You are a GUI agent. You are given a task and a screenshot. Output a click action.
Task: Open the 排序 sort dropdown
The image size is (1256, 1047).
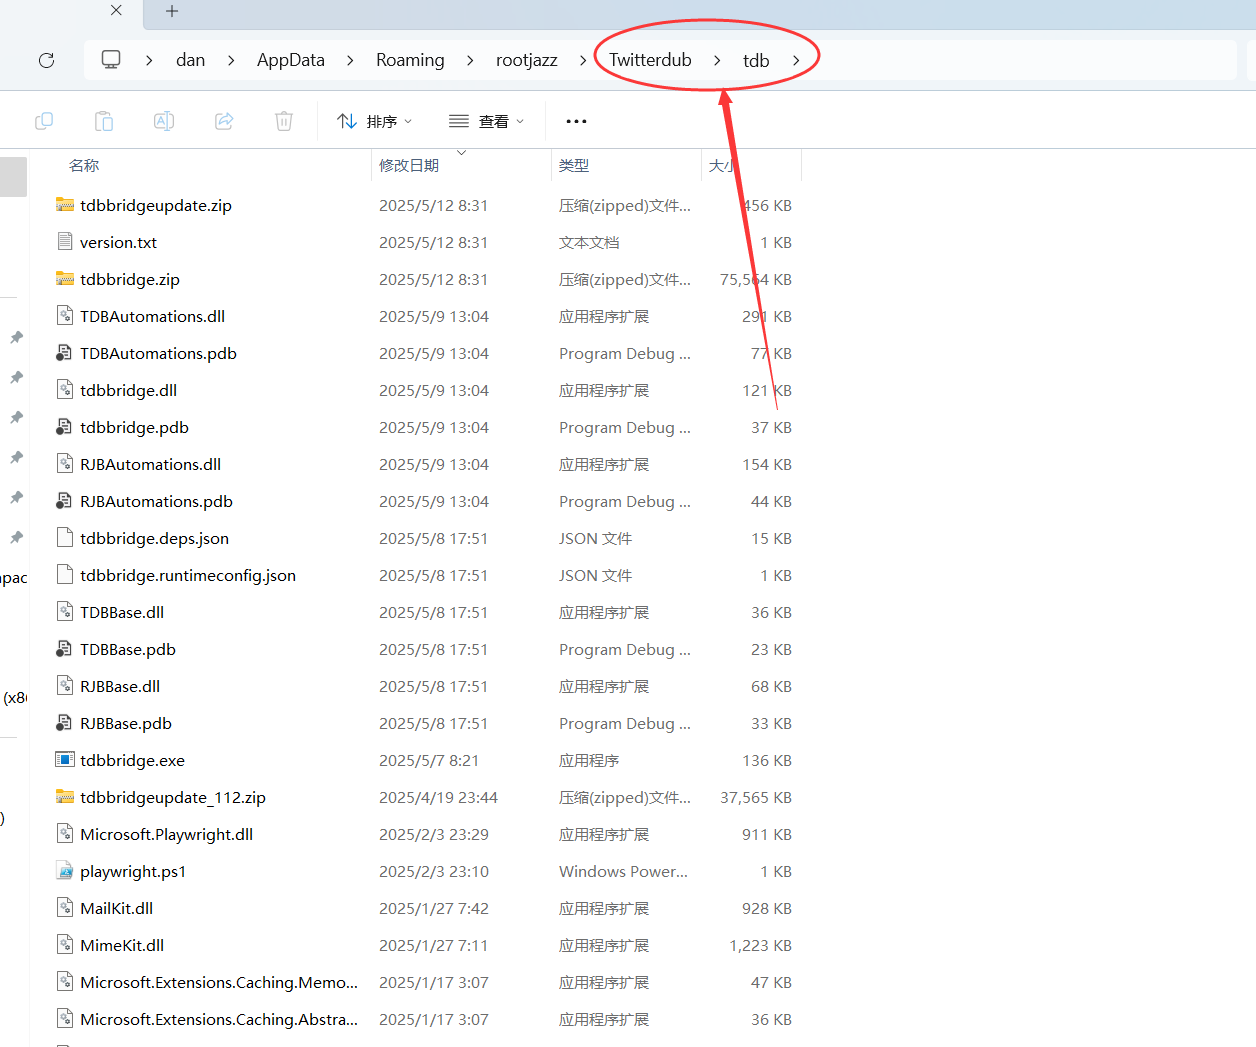pos(375,121)
